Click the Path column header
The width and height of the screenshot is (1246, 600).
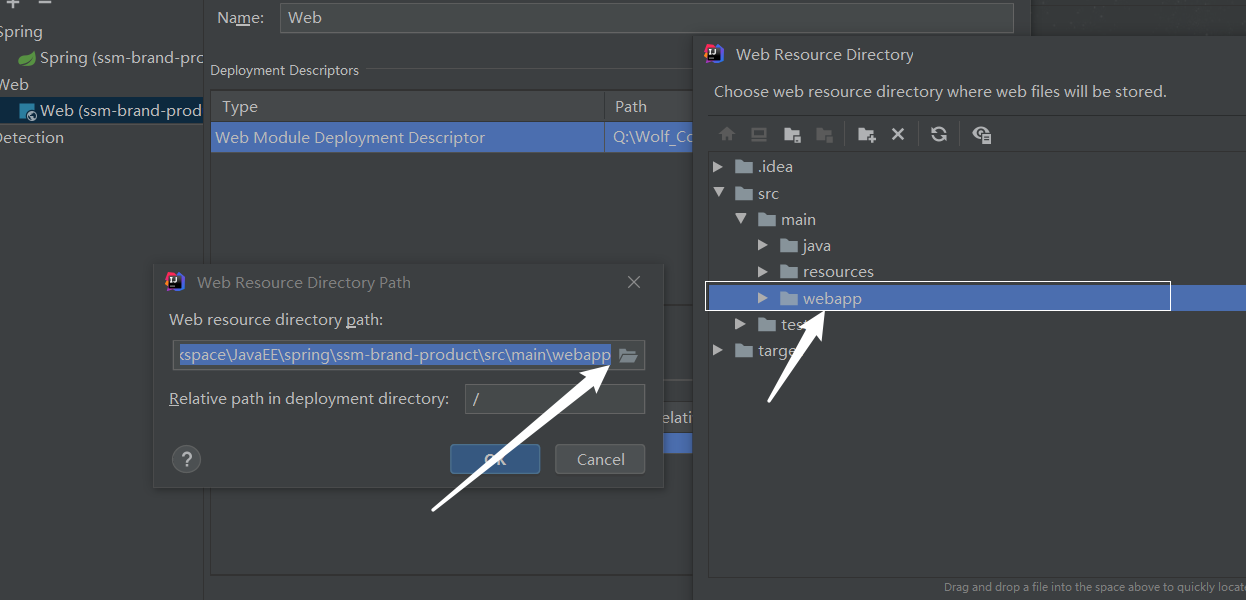(x=631, y=107)
